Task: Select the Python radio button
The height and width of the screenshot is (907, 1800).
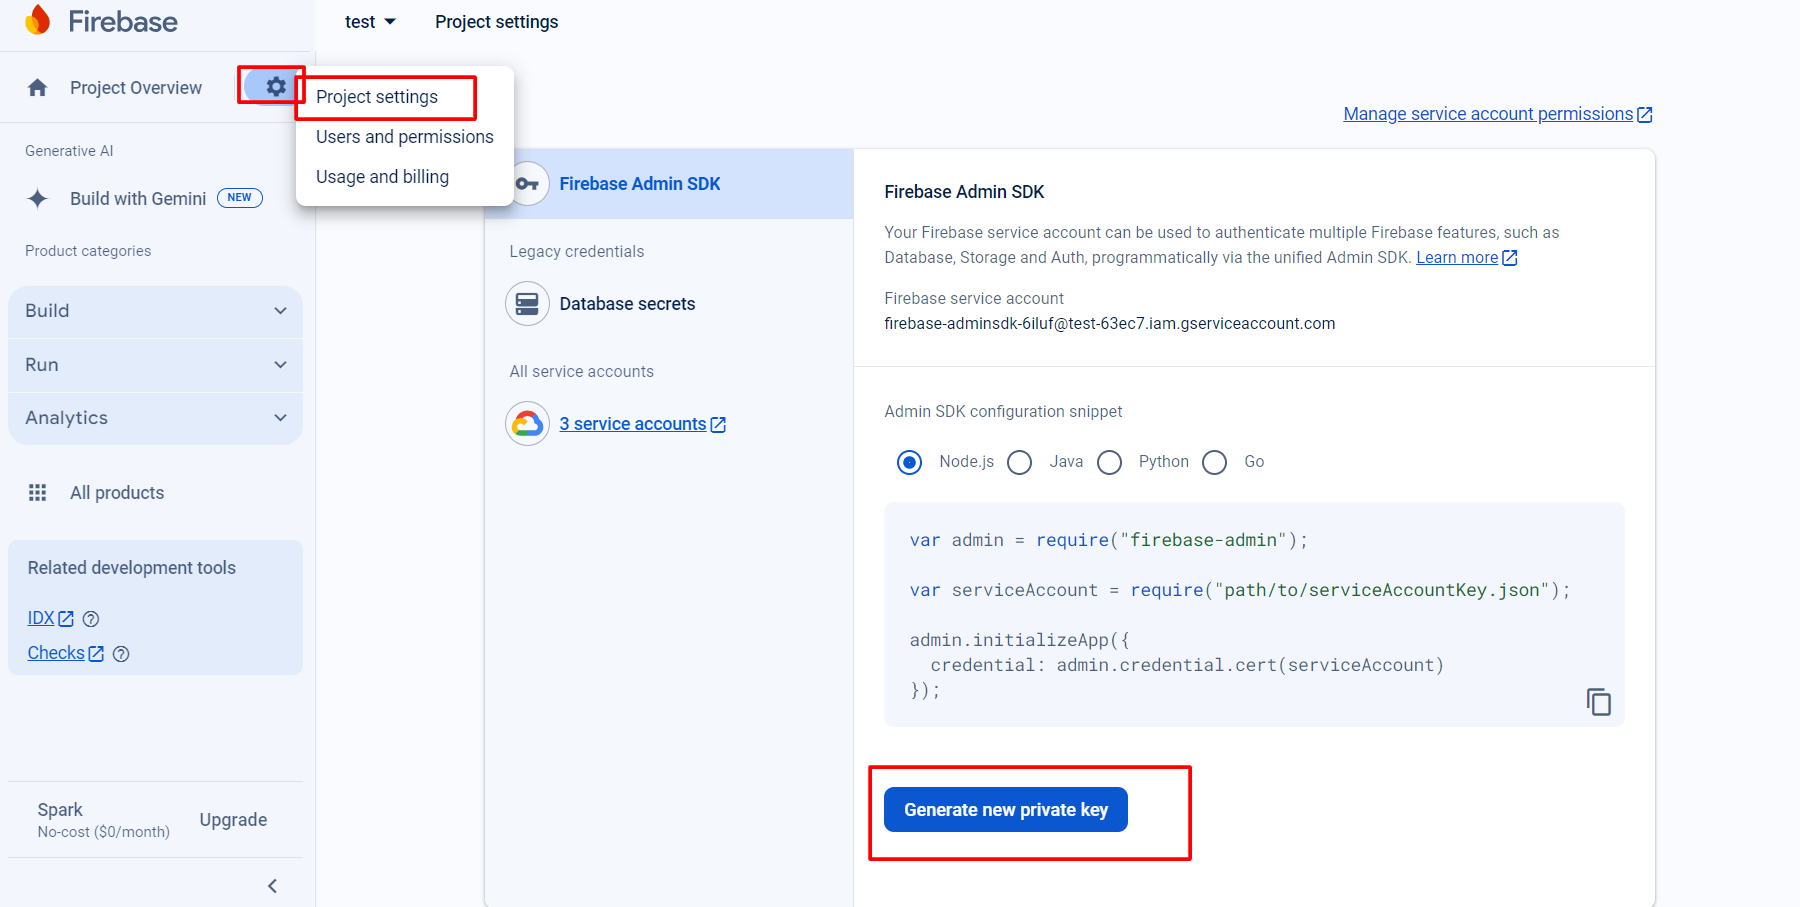Action: [x=1110, y=462]
